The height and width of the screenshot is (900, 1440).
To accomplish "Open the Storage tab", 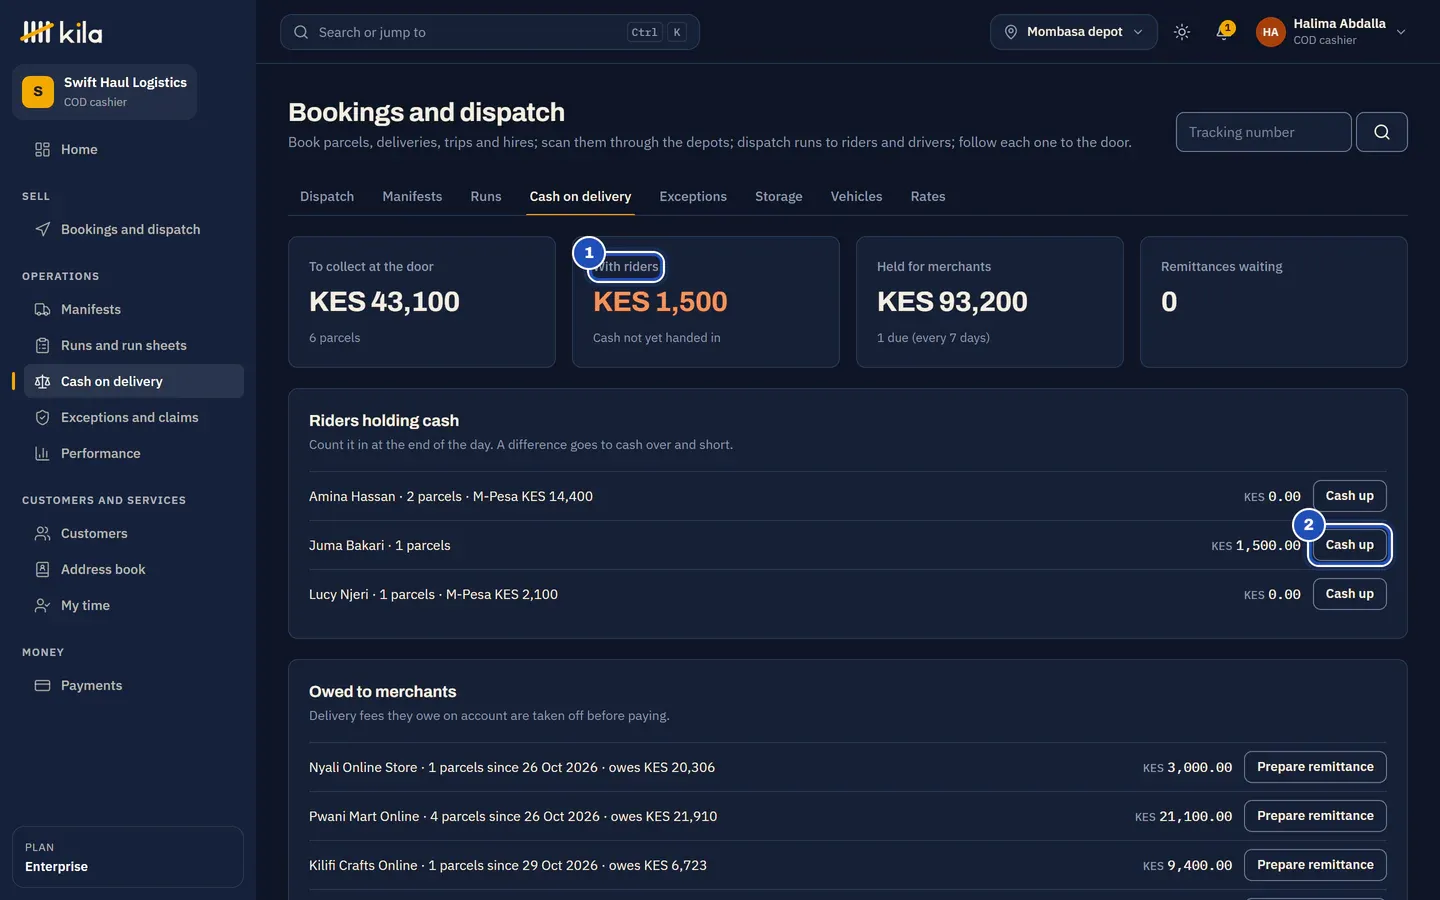I will point(779,196).
